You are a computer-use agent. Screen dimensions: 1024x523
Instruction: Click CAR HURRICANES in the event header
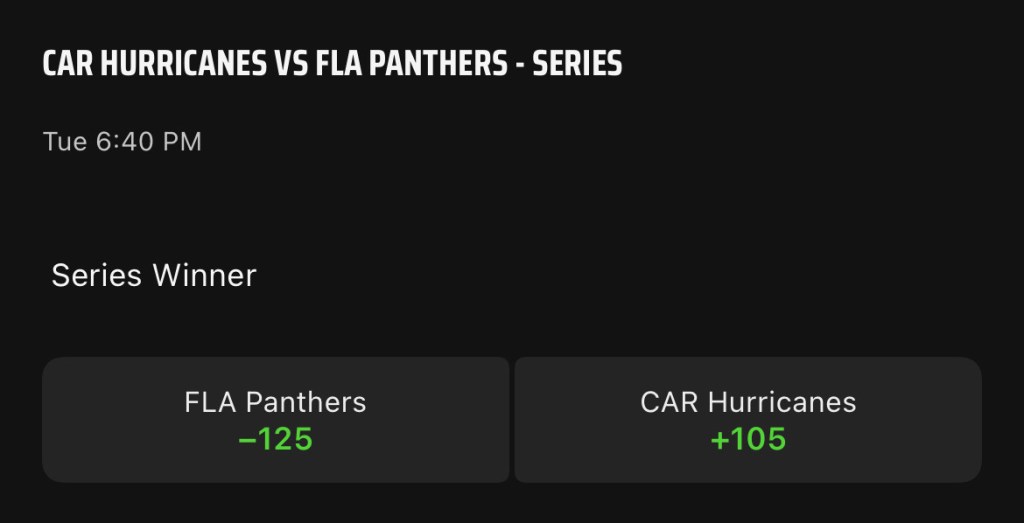coord(155,64)
